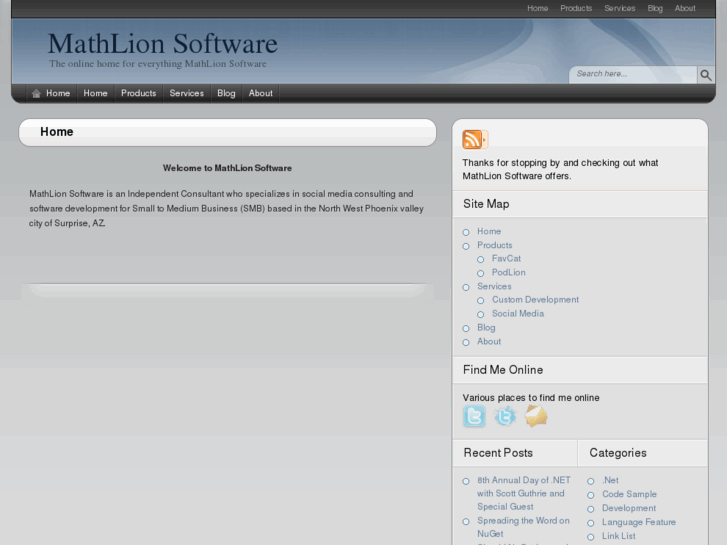This screenshot has width=727, height=545.
Task: Click 'Thanks for stopping by' sidebar text
Action: (x=560, y=169)
